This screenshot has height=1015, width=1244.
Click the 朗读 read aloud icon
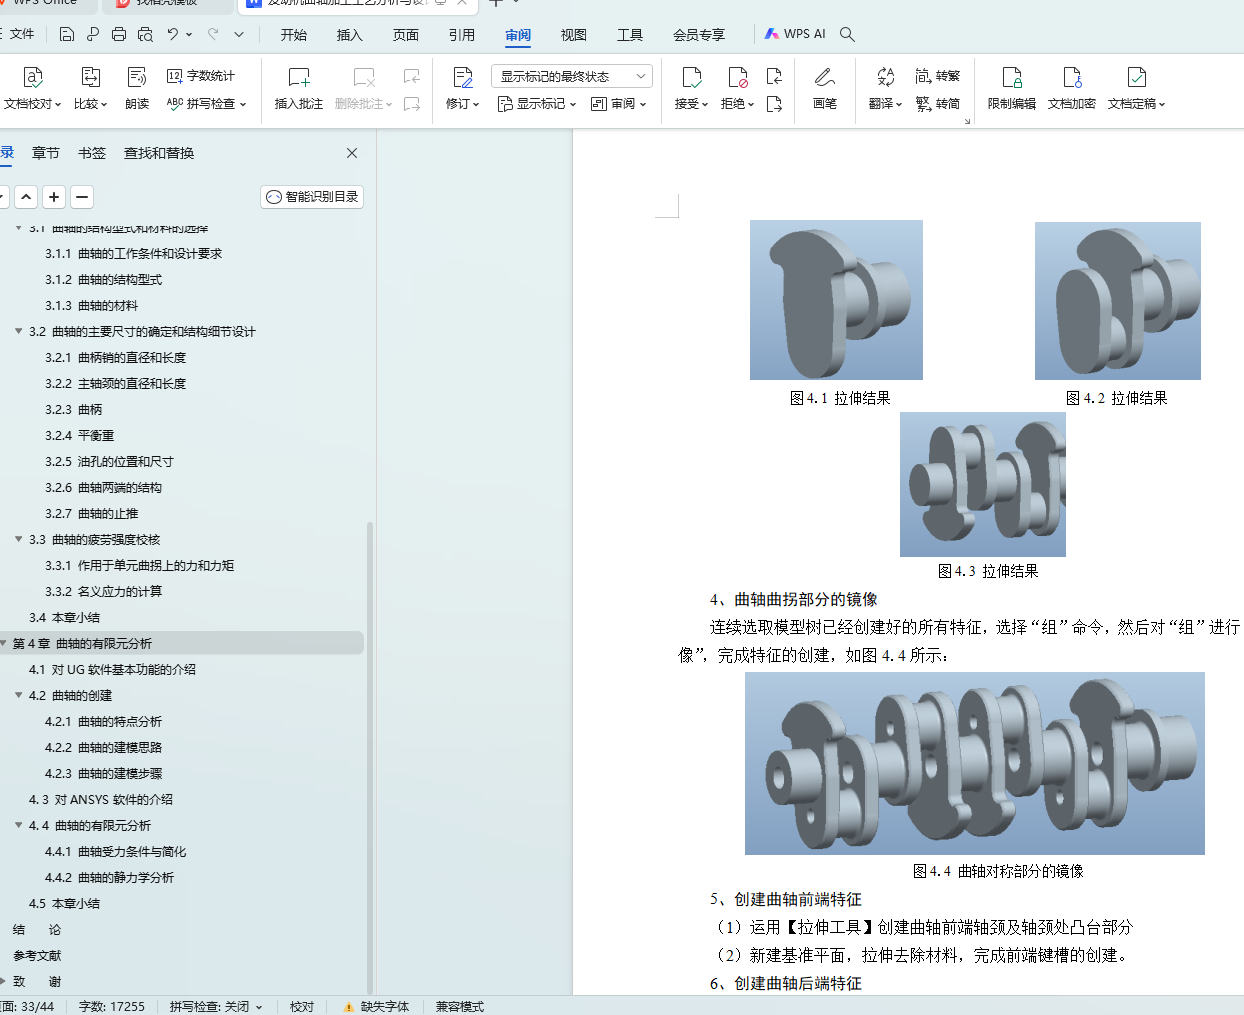(x=137, y=77)
